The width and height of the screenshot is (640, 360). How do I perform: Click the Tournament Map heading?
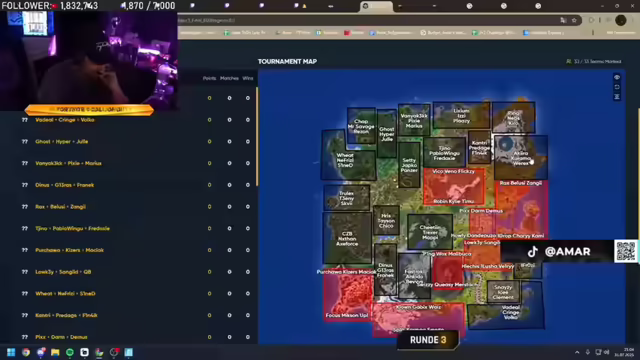click(287, 61)
